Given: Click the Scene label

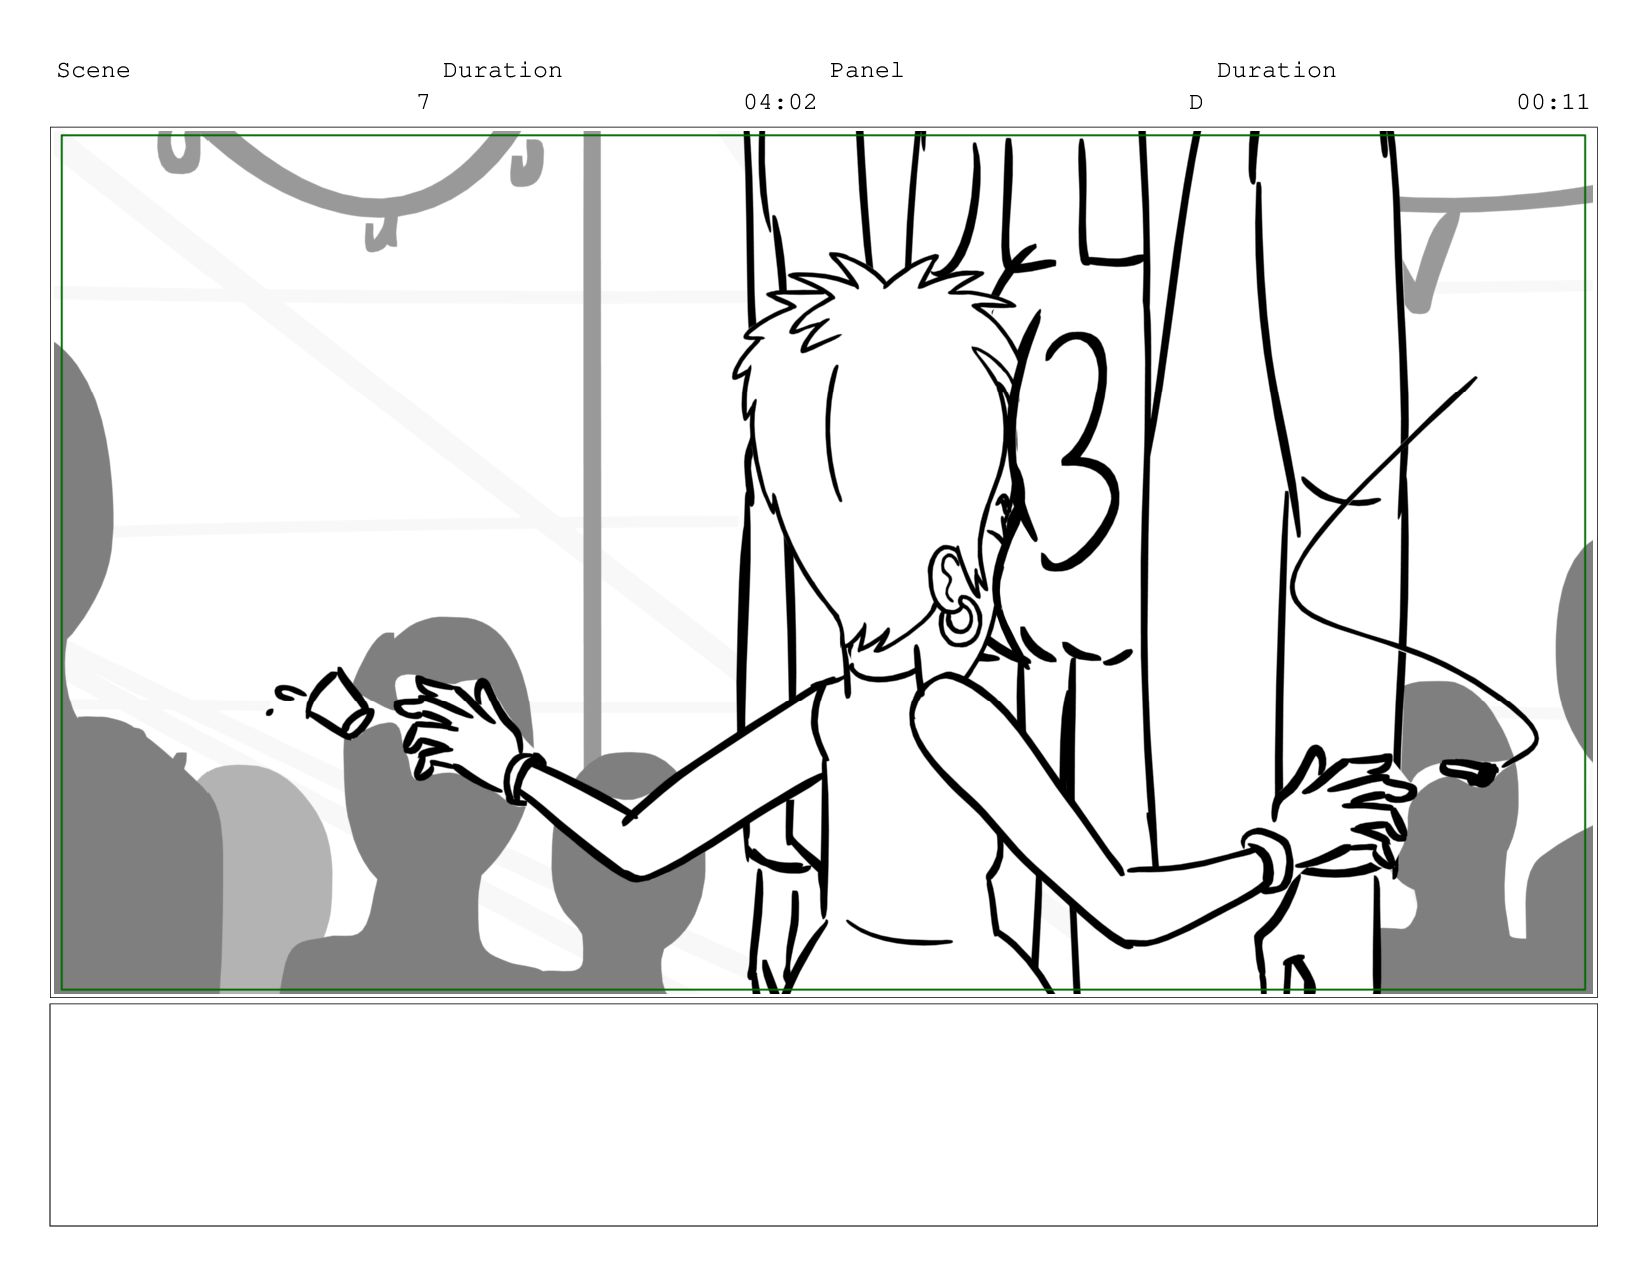Looking at the screenshot, I should tap(93, 70).
